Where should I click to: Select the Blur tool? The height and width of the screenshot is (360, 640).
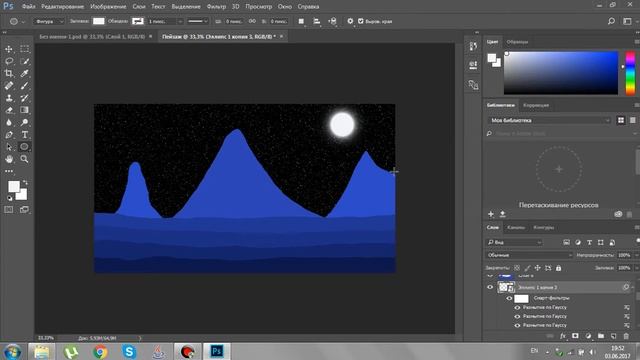click(x=9, y=122)
